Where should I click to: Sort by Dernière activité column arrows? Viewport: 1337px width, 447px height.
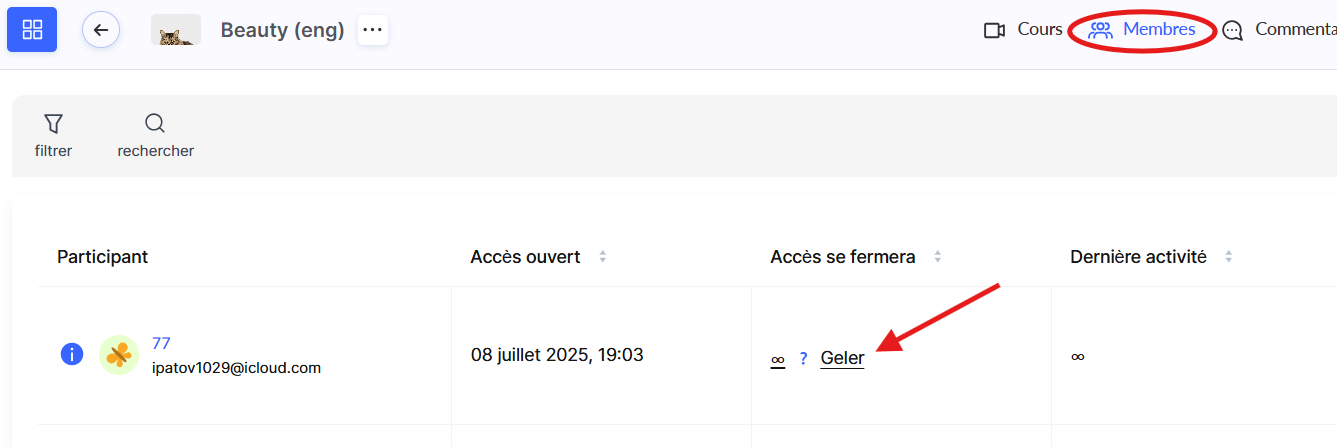pyautogui.click(x=1228, y=257)
